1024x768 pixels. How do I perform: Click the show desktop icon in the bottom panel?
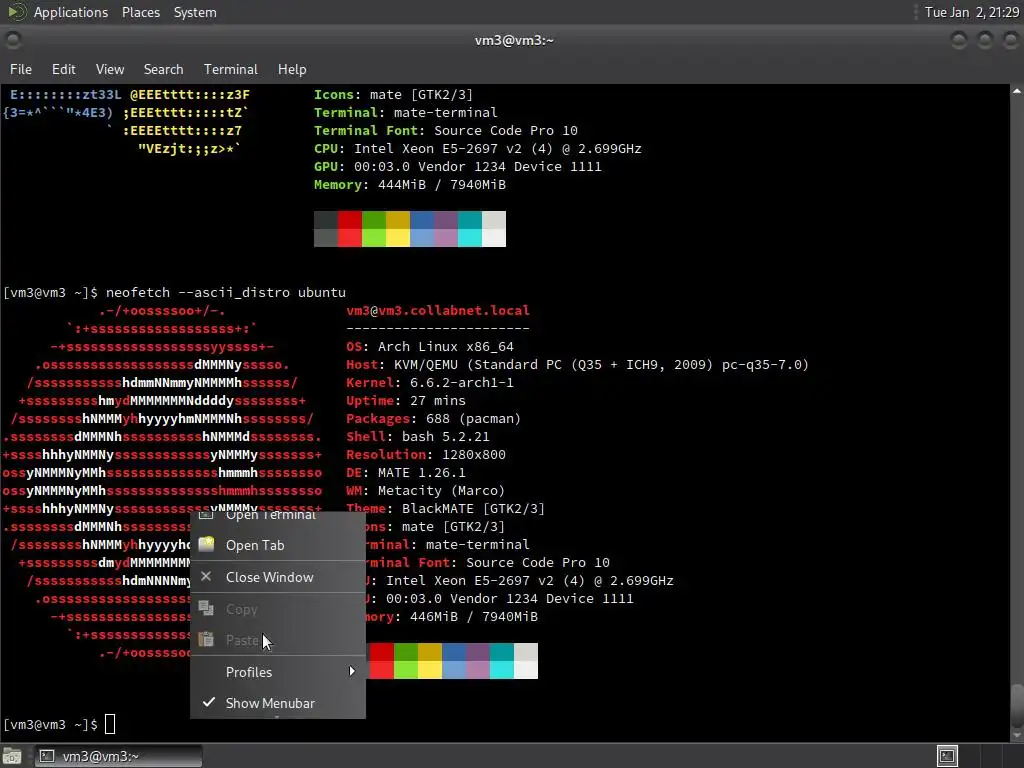pyautogui.click(x=12, y=756)
